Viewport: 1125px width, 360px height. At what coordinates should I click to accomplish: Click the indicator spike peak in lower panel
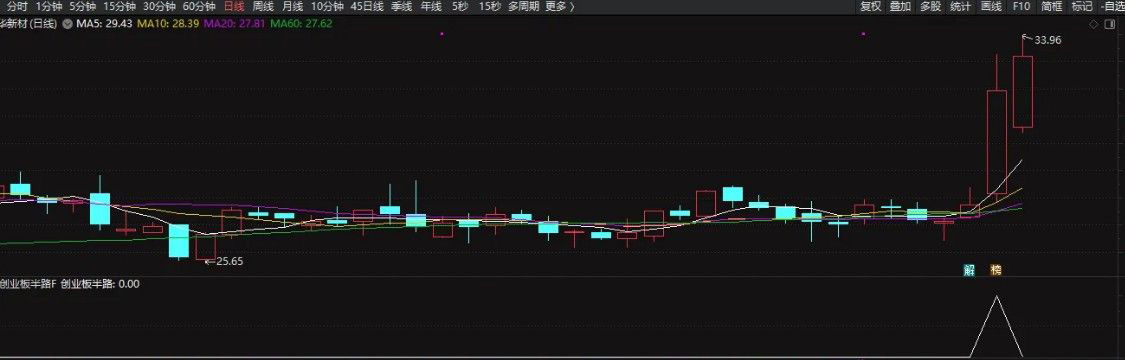coord(996,296)
